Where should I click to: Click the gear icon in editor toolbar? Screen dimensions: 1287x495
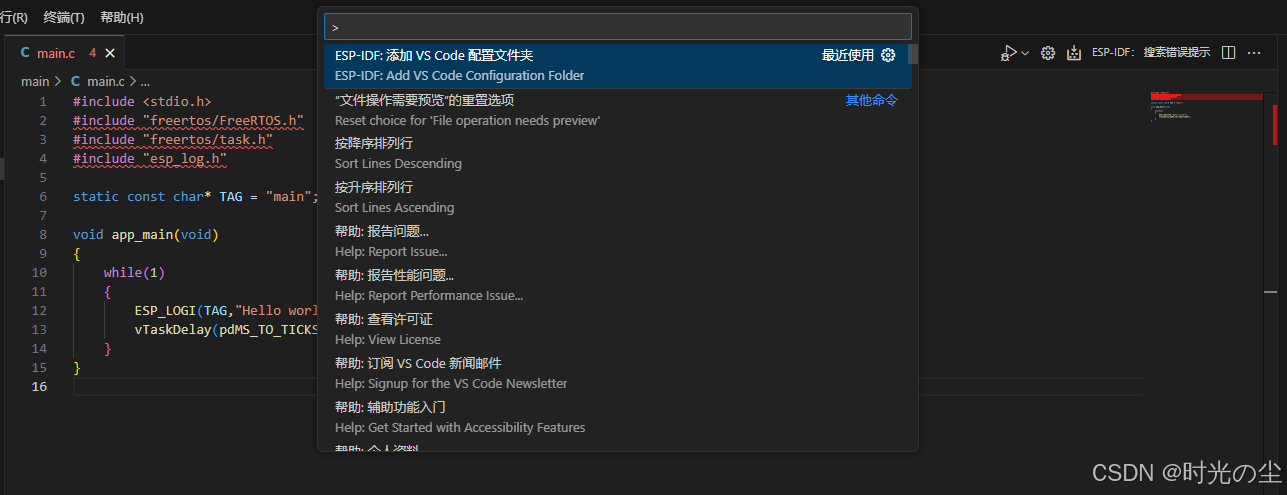point(1048,53)
